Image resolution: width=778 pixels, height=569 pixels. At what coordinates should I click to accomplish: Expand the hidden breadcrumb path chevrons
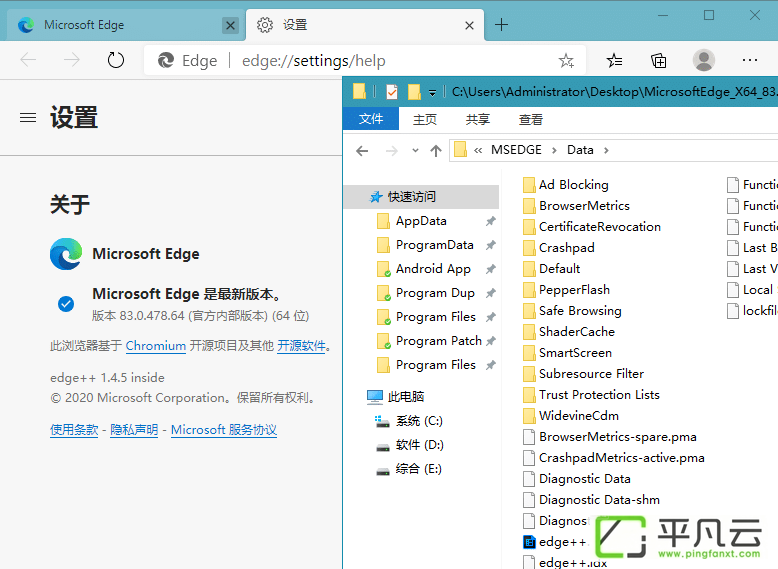point(478,150)
